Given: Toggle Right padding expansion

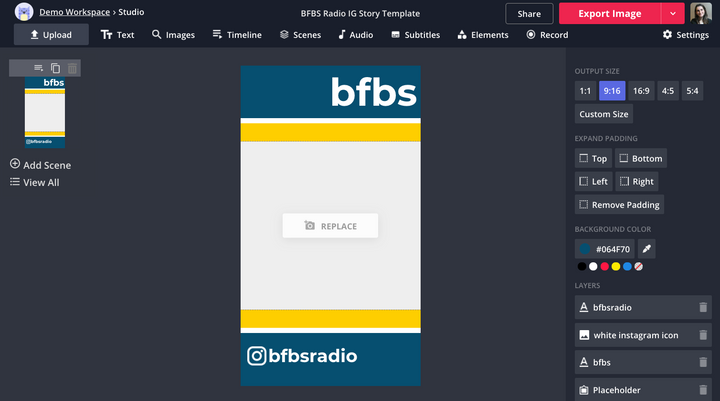Looking at the screenshot, I should click(x=636, y=181).
